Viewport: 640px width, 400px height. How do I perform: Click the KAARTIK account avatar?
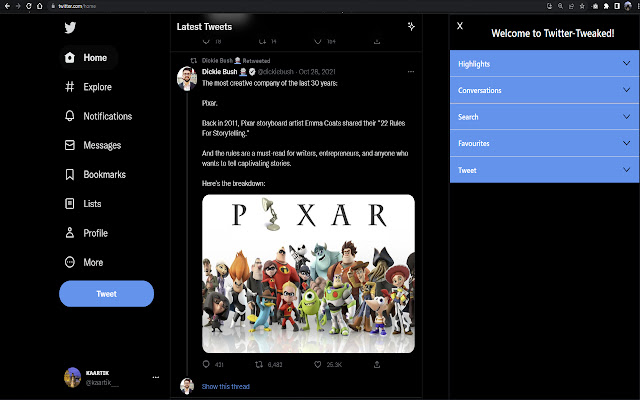coord(73,377)
